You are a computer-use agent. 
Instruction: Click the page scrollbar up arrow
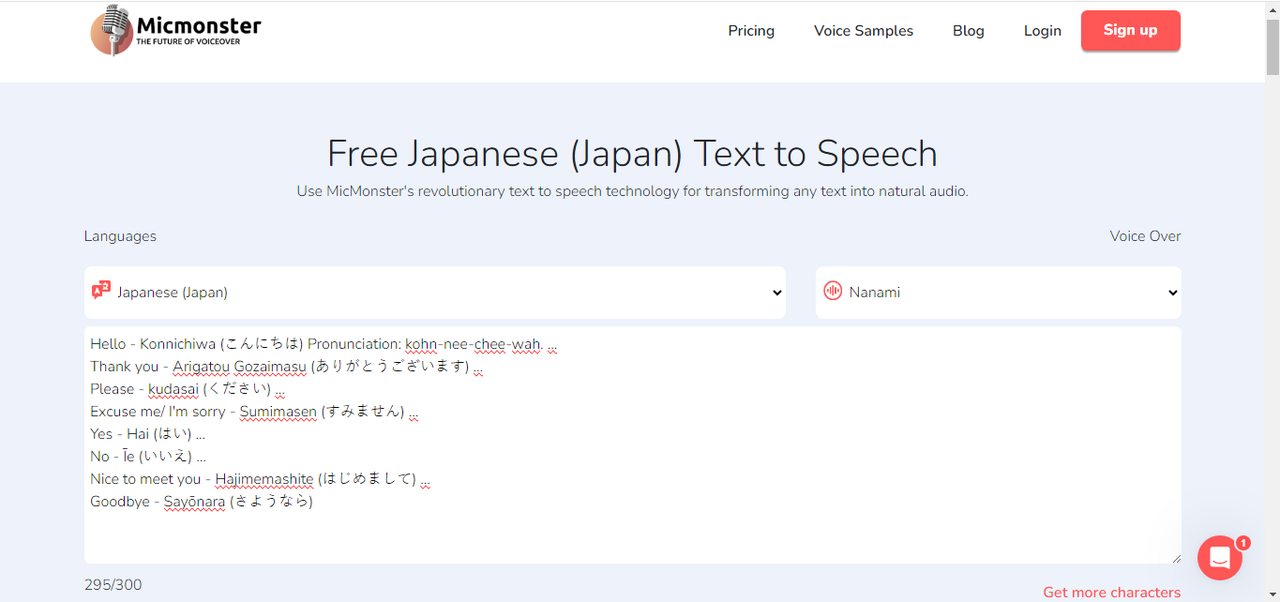(x=1272, y=8)
